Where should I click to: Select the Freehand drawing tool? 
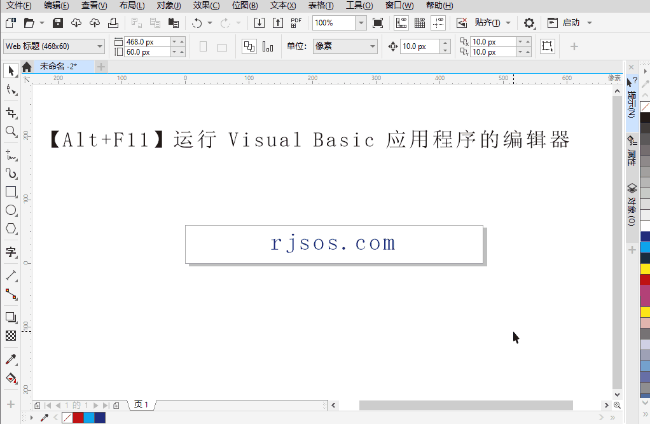[11, 155]
